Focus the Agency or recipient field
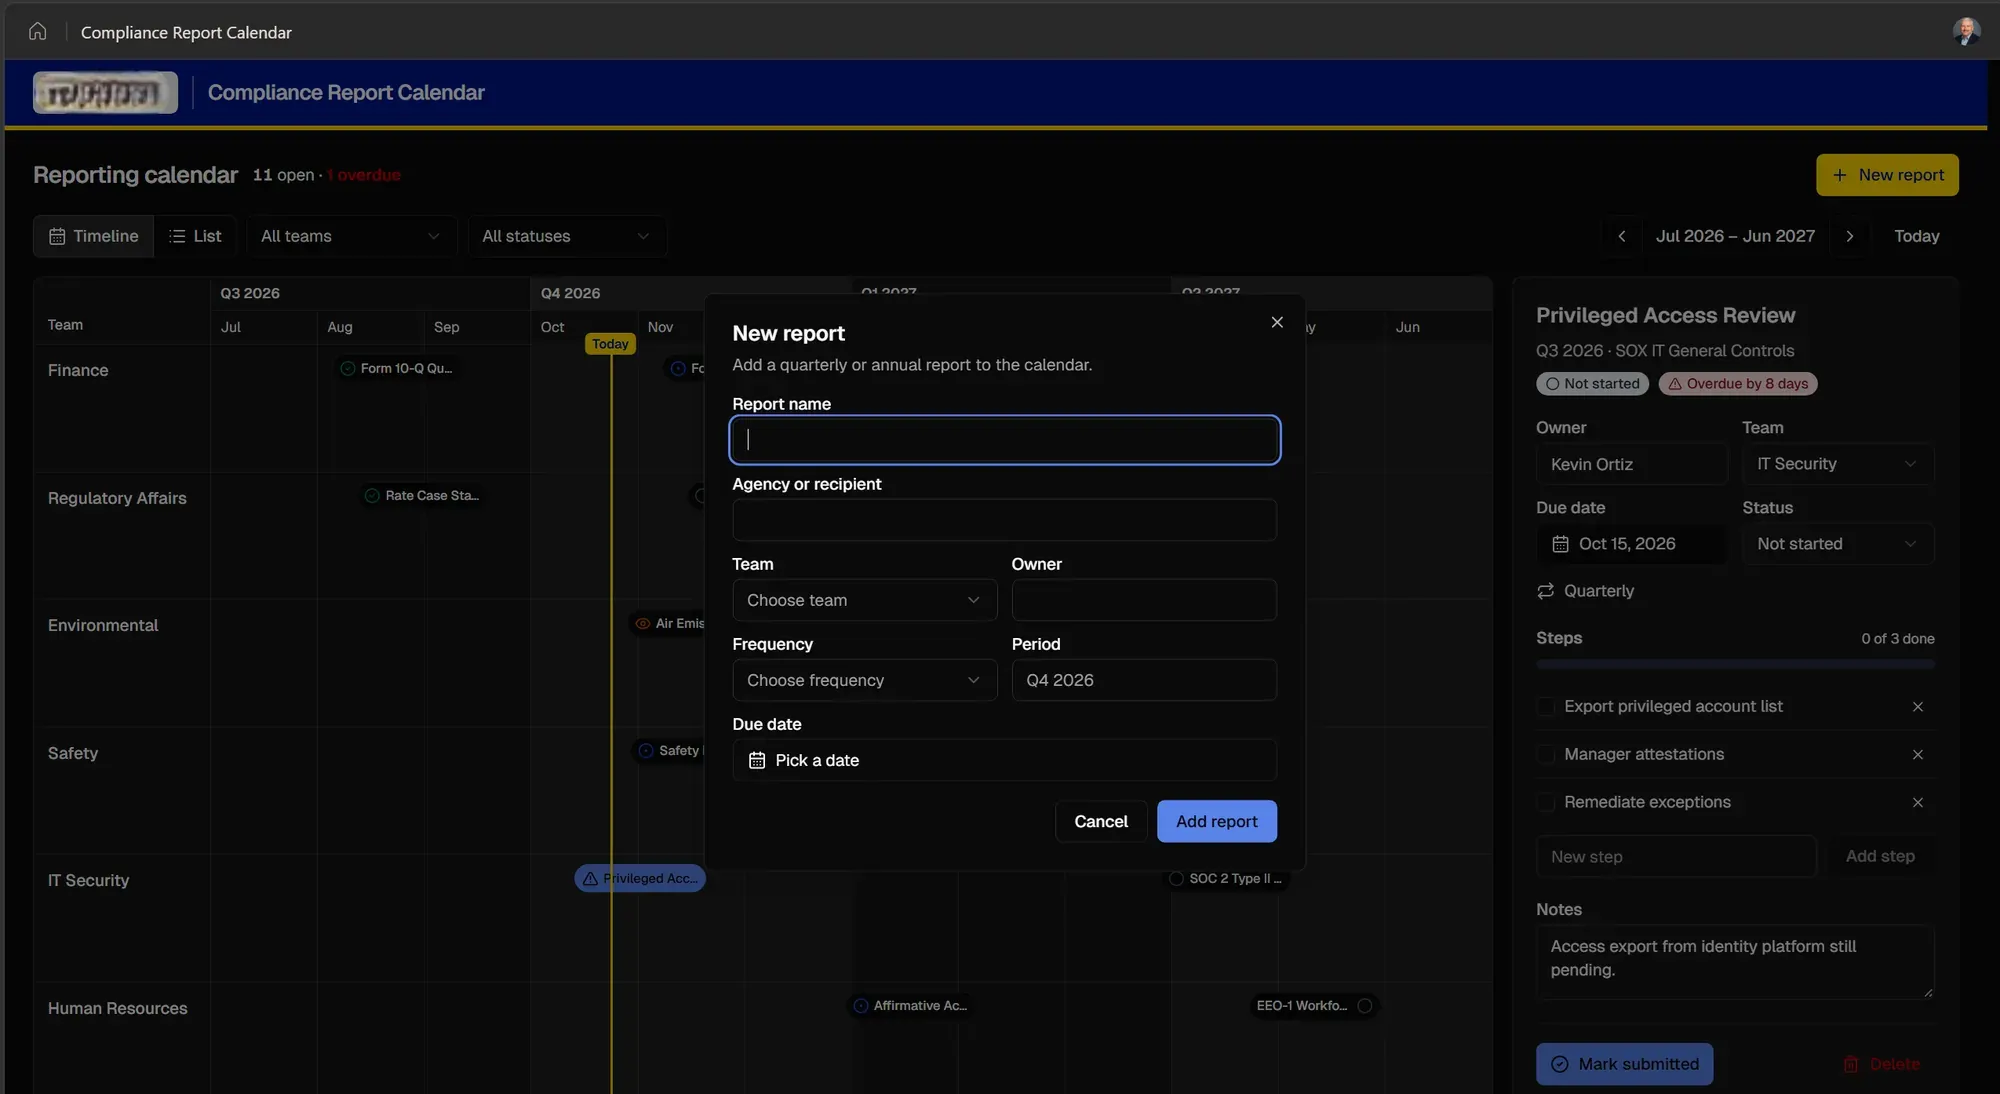Image resolution: width=2000 pixels, height=1094 pixels. (1004, 520)
